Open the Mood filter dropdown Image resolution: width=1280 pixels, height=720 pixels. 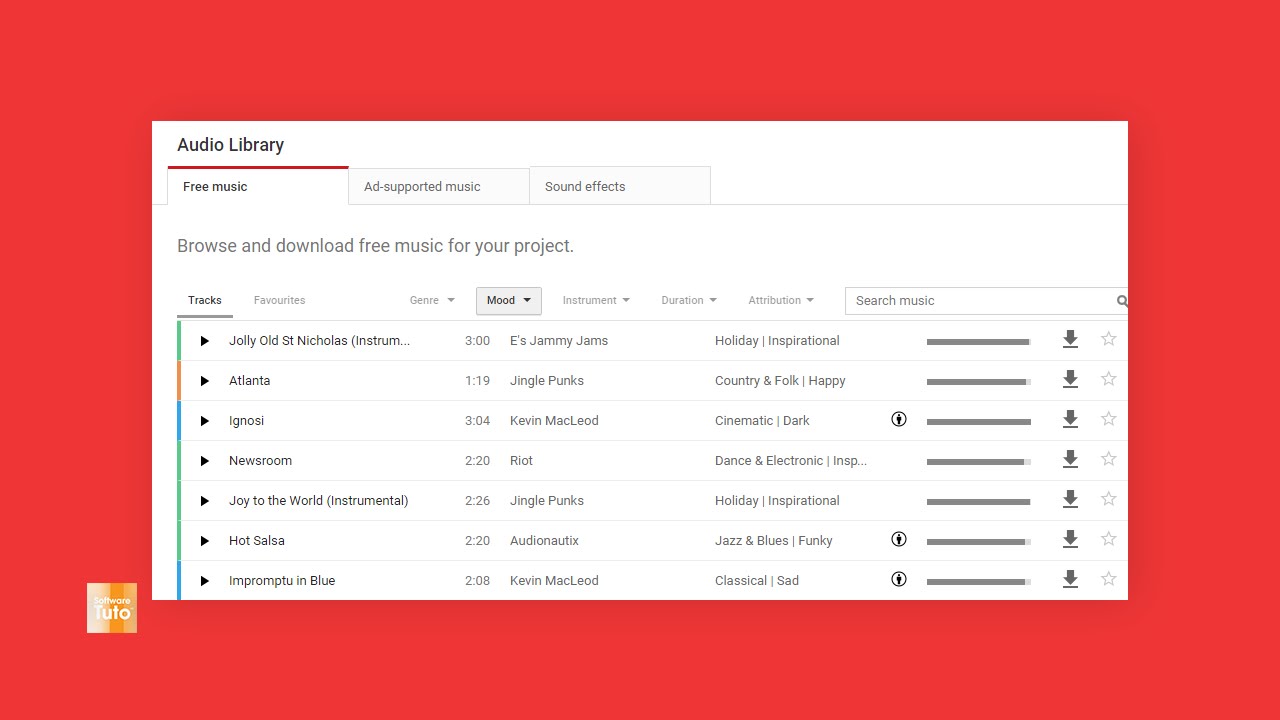pos(509,300)
